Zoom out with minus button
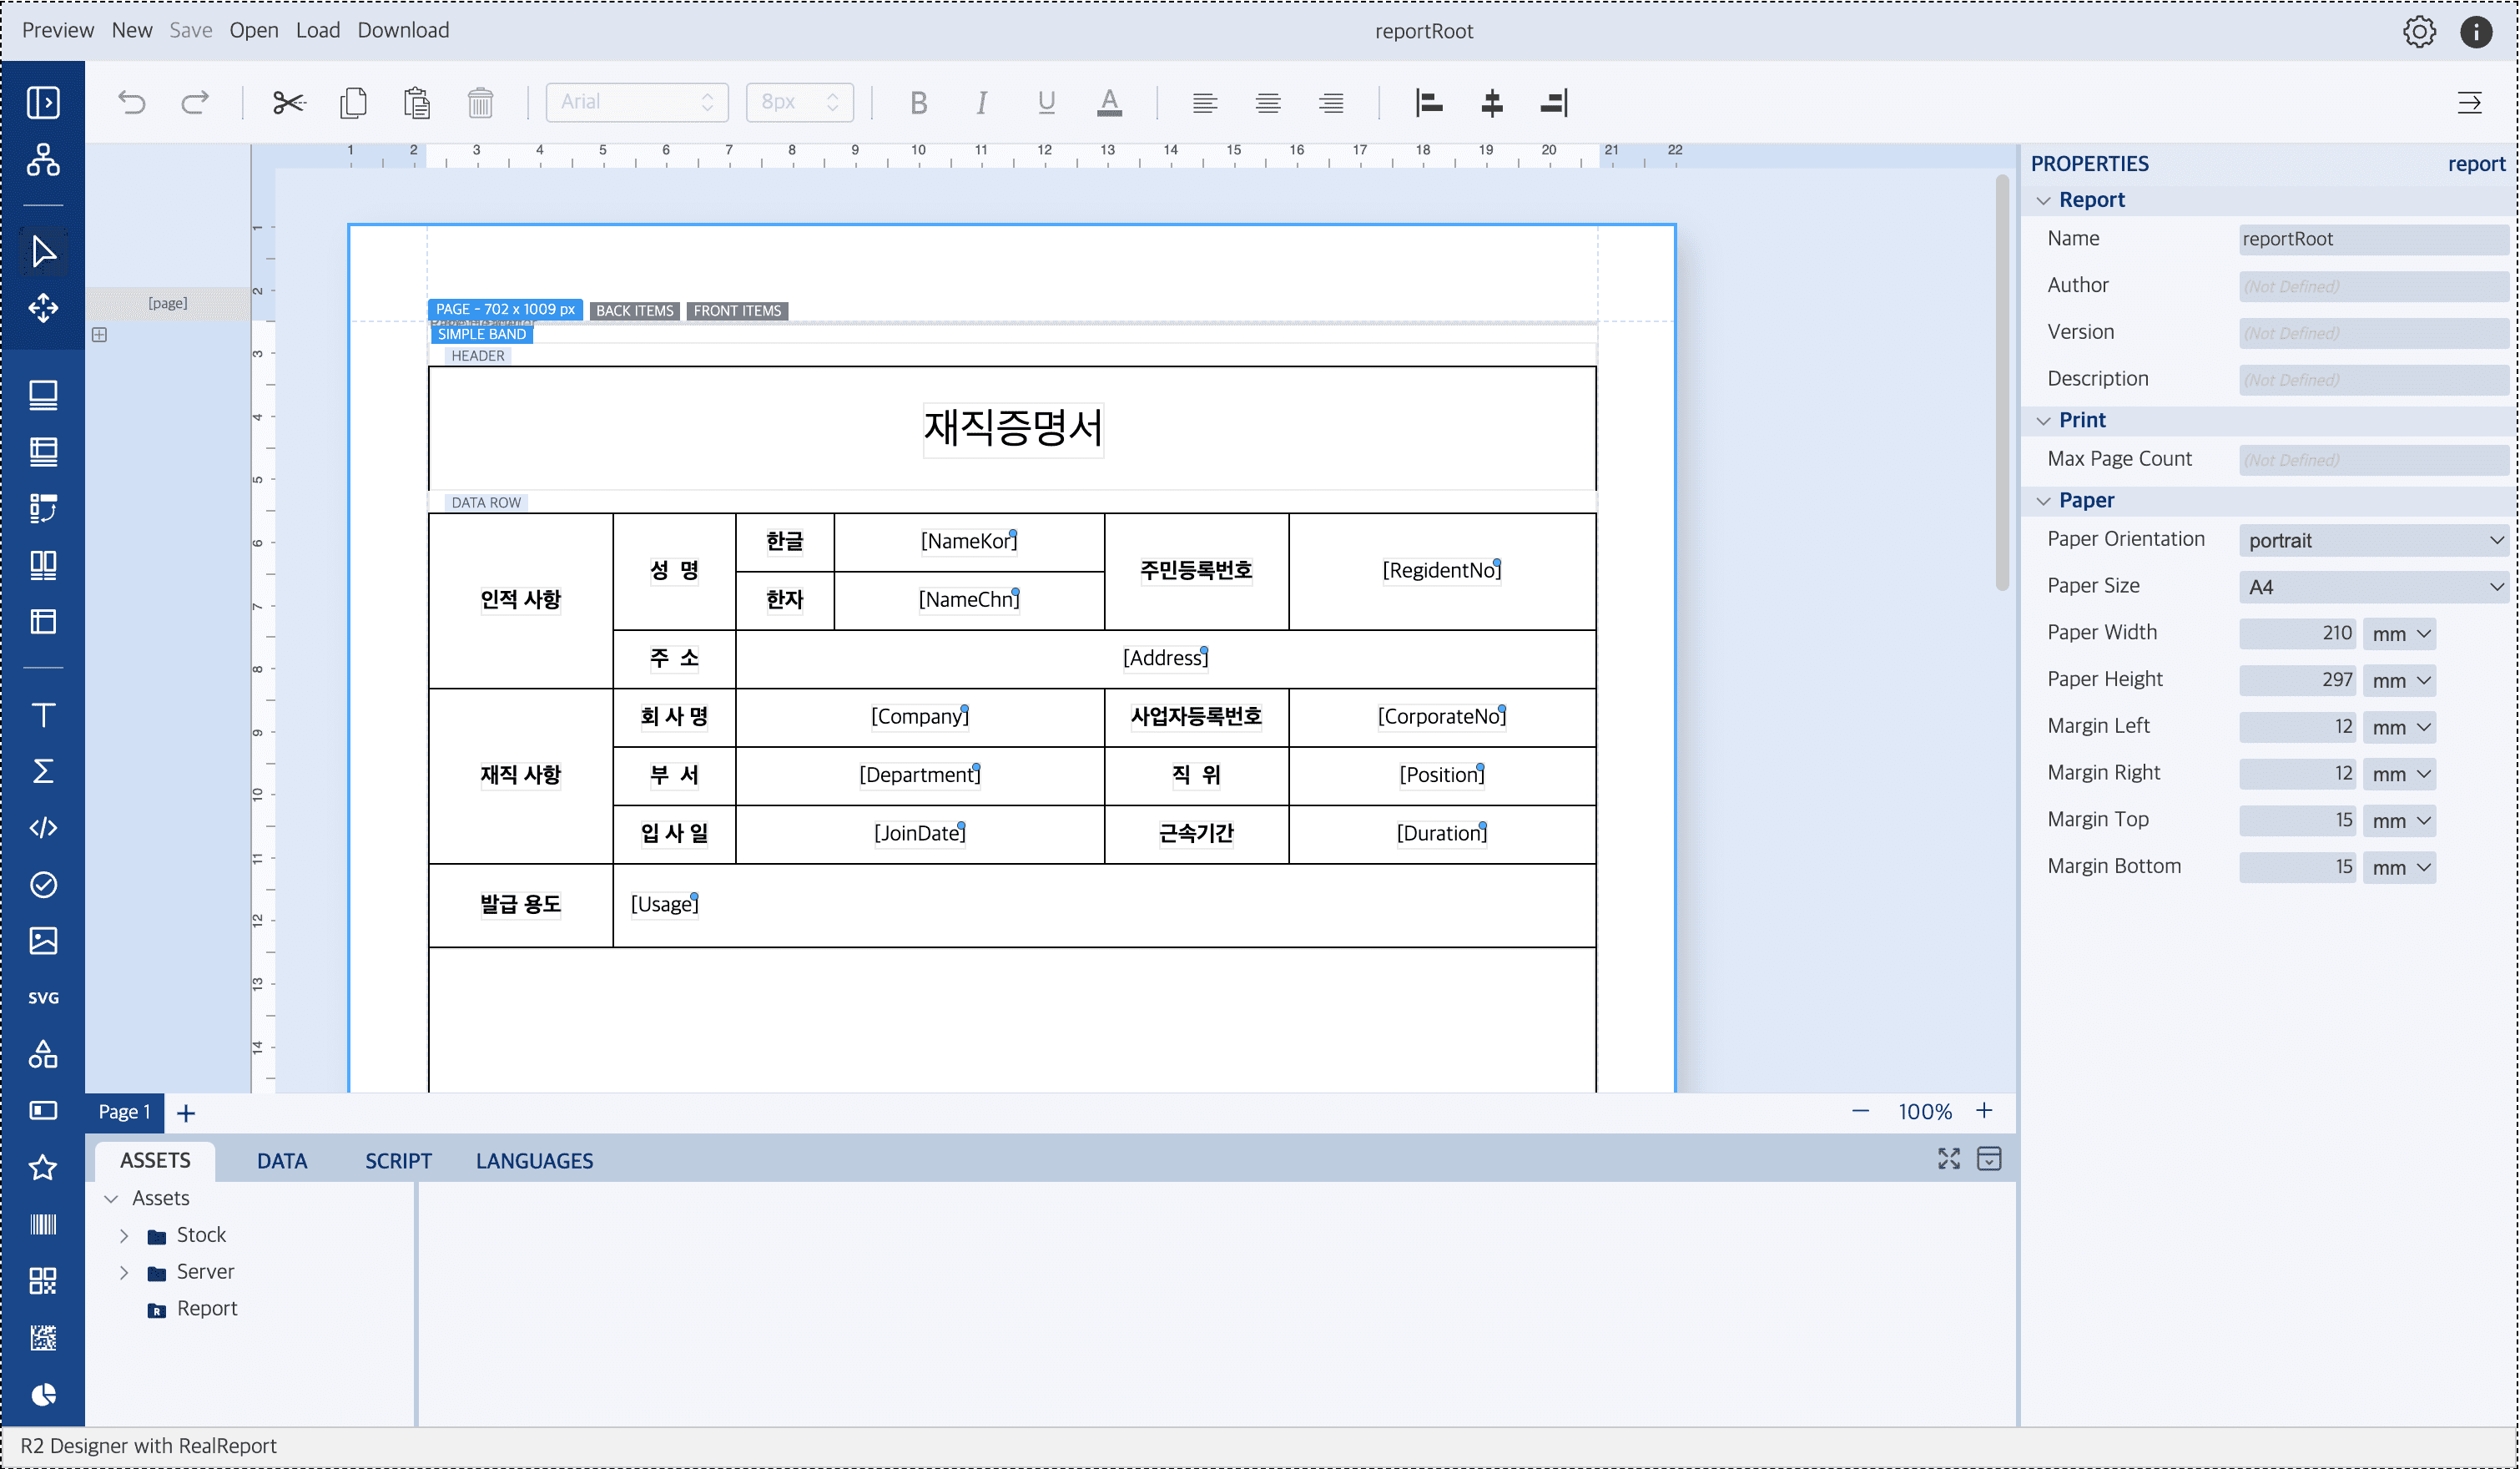Viewport: 2520px width, 1469px height. pyautogui.click(x=1860, y=1111)
